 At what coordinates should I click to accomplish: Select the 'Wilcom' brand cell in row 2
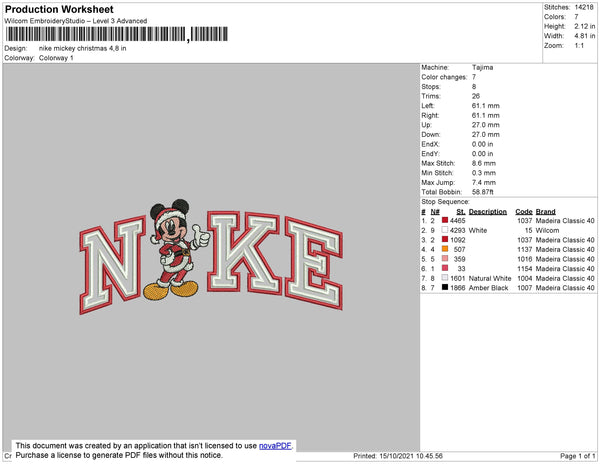pyautogui.click(x=547, y=230)
